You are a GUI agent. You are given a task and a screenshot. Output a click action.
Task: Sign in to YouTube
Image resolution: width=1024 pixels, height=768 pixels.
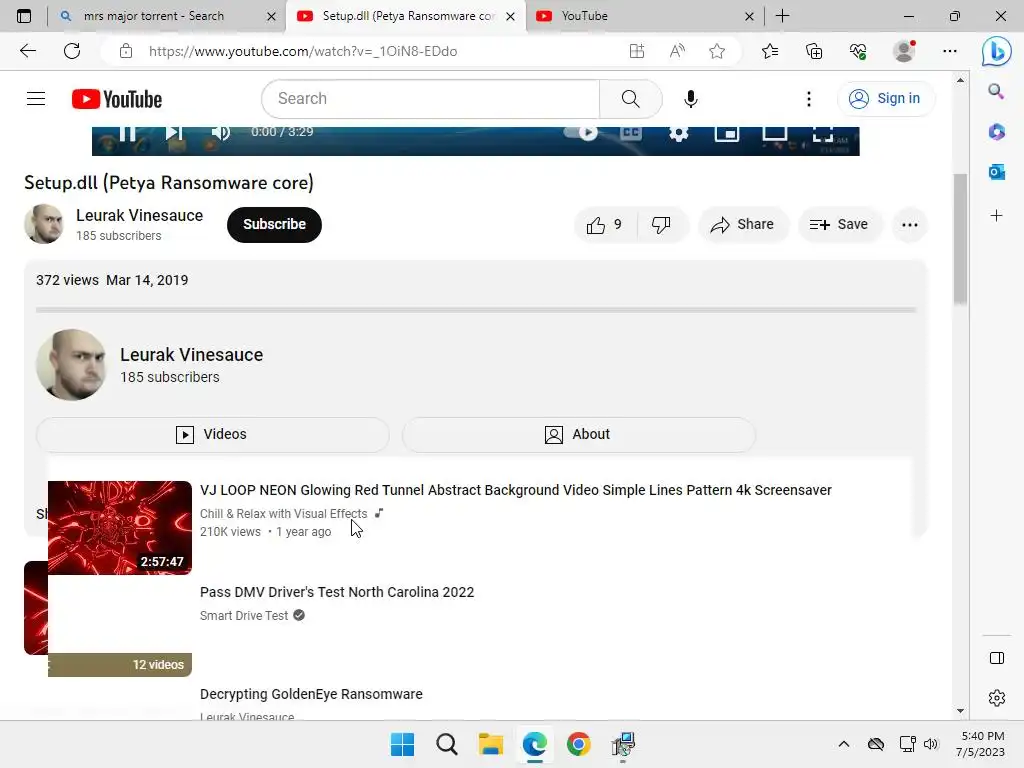[x=885, y=99]
